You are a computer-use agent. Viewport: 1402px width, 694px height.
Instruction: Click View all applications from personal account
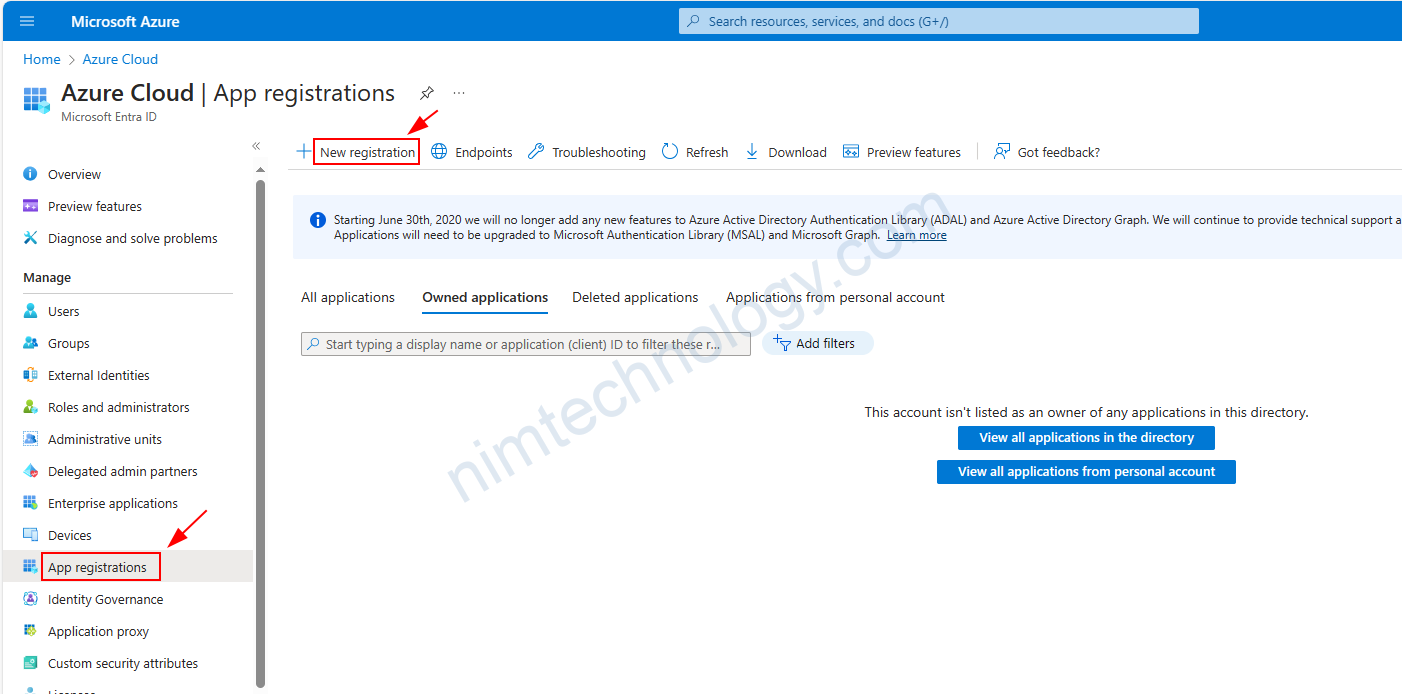(x=1086, y=472)
